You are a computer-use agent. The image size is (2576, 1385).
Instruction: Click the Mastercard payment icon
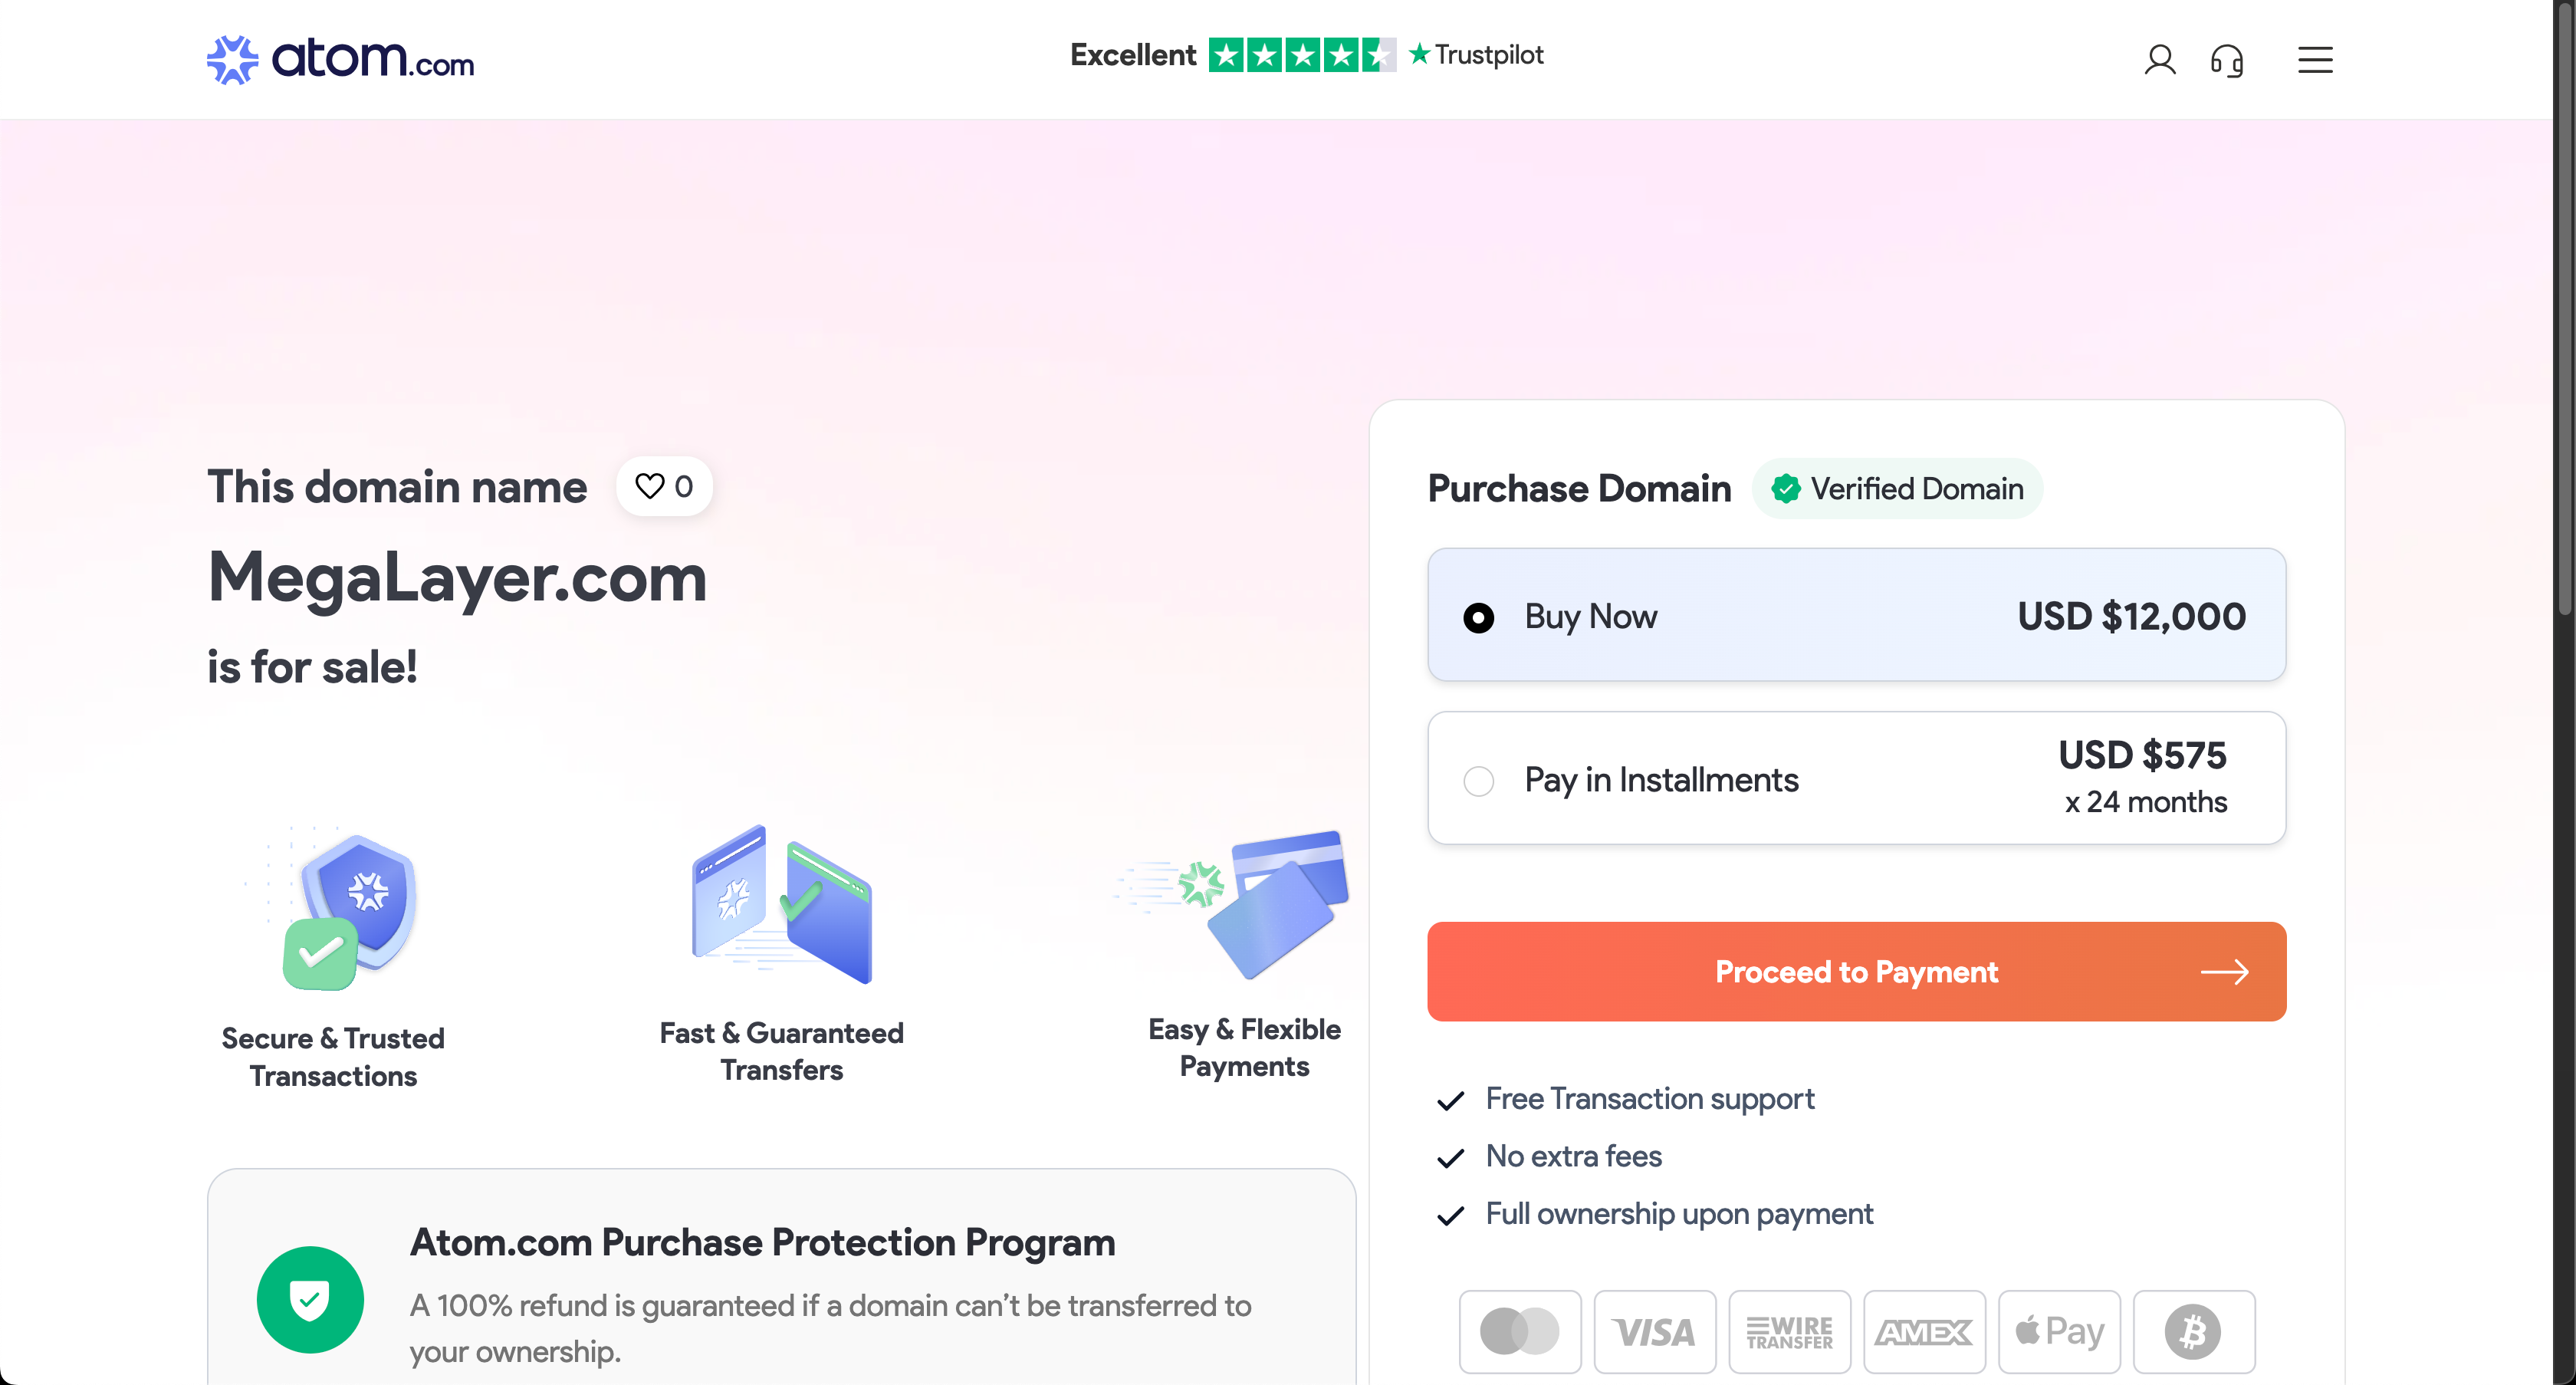click(1519, 1331)
